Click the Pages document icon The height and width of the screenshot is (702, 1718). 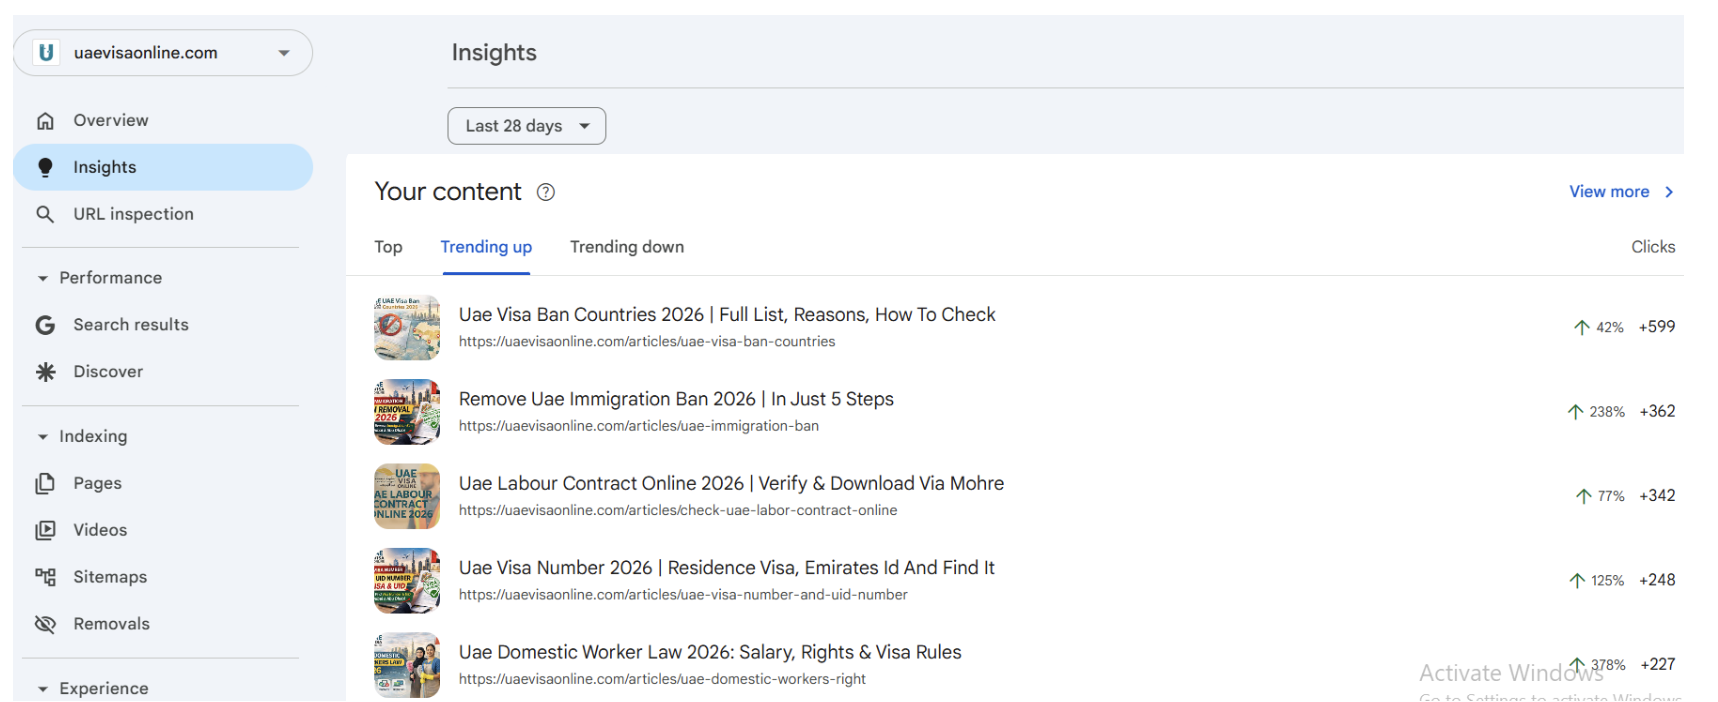click(45, 483)
